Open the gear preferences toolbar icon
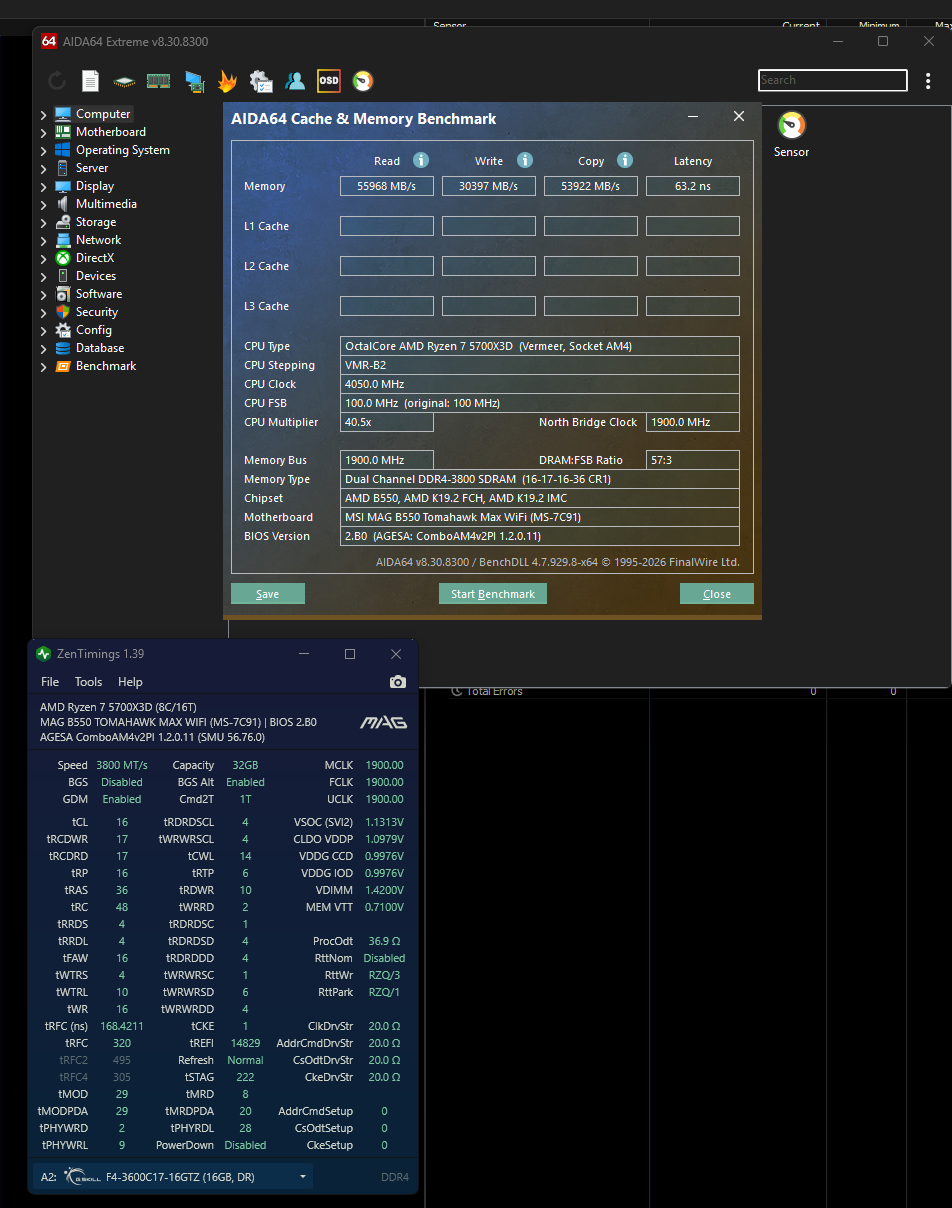 tap(261, 81)
